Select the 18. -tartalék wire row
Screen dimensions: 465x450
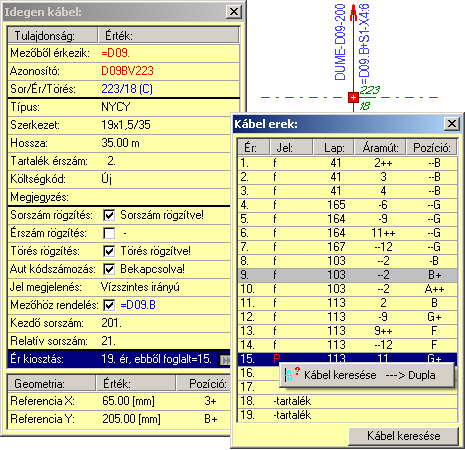(347, 401)
